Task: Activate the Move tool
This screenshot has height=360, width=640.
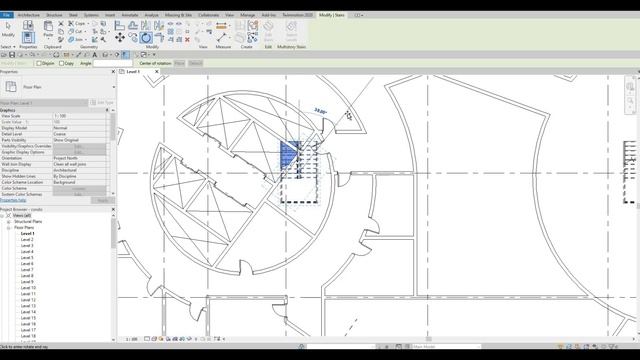Action: [x=120, y=38]
